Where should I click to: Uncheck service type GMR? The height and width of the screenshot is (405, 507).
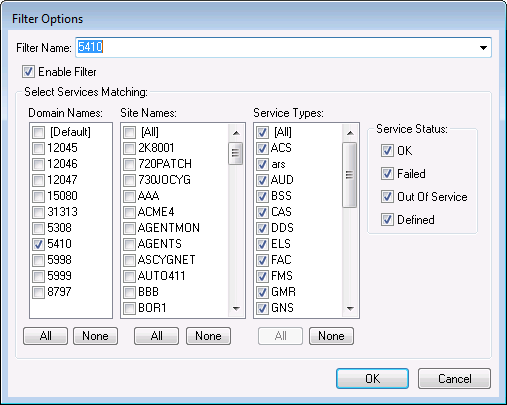coord(262,292)
